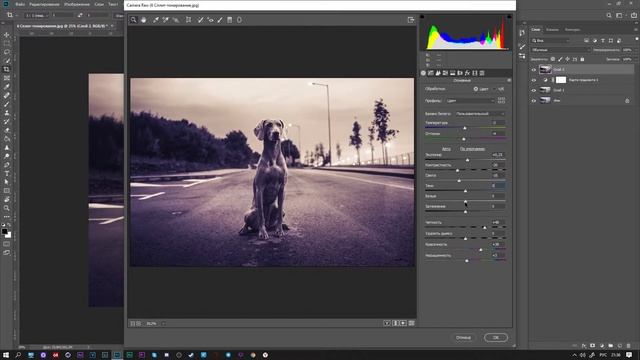This screenshot has width=640, height=360.
Task: Open the Редактирование menu
Action: [44, 4]
